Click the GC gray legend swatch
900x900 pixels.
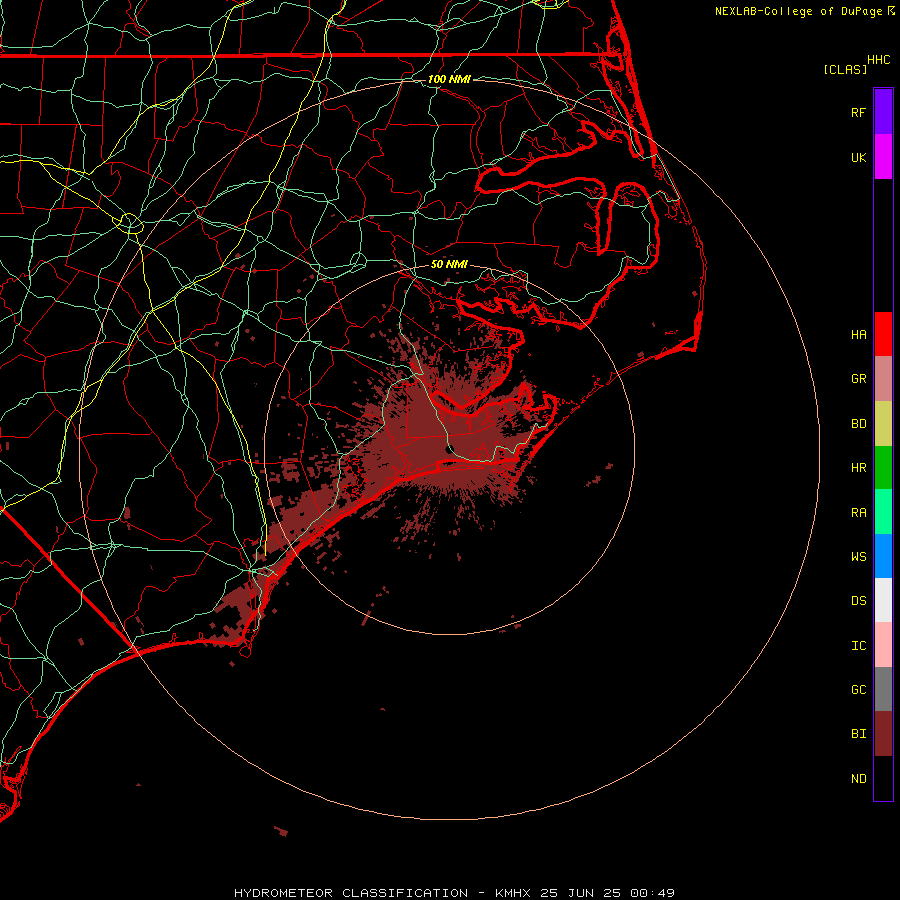coord(883,689)
